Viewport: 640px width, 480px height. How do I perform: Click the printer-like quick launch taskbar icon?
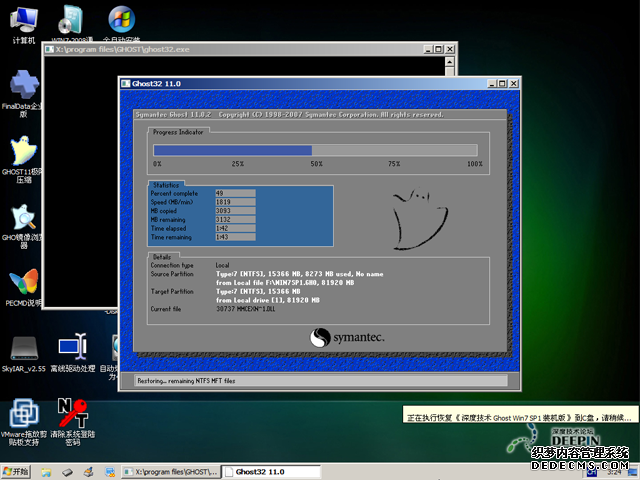point(88,472)
